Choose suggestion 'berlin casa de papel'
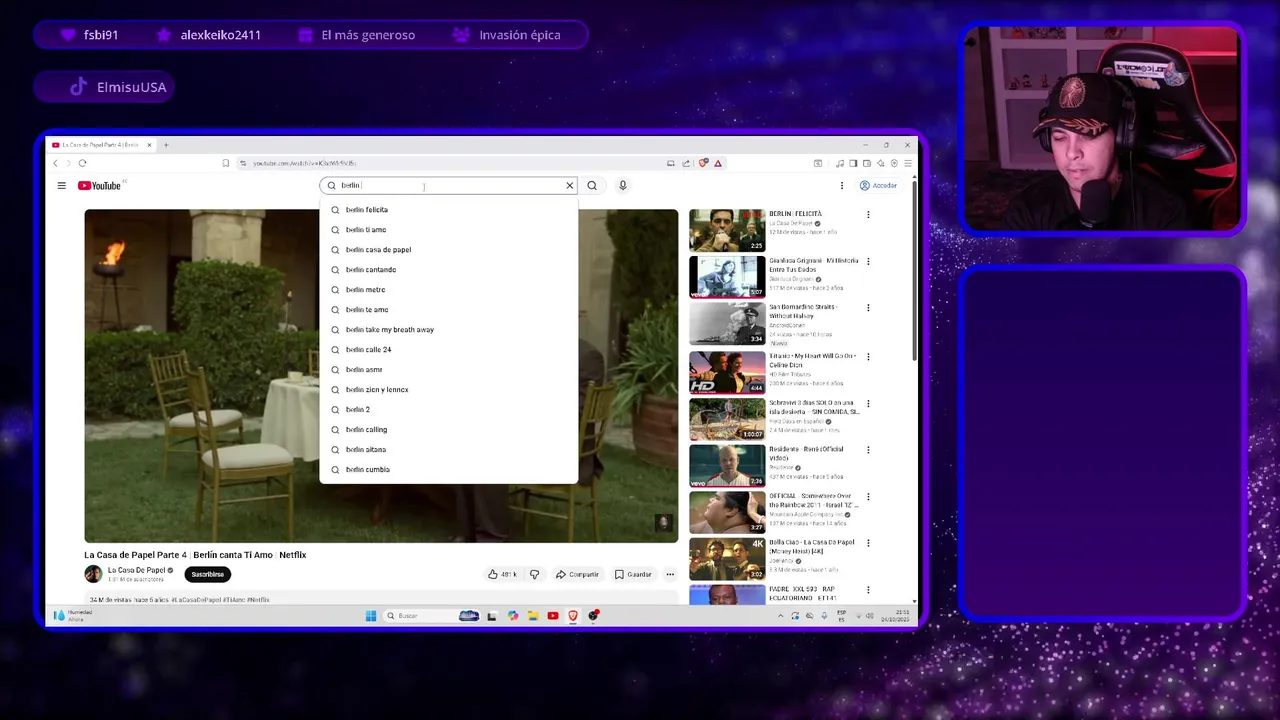This screenshot has width=1280, height=720. 448,250
